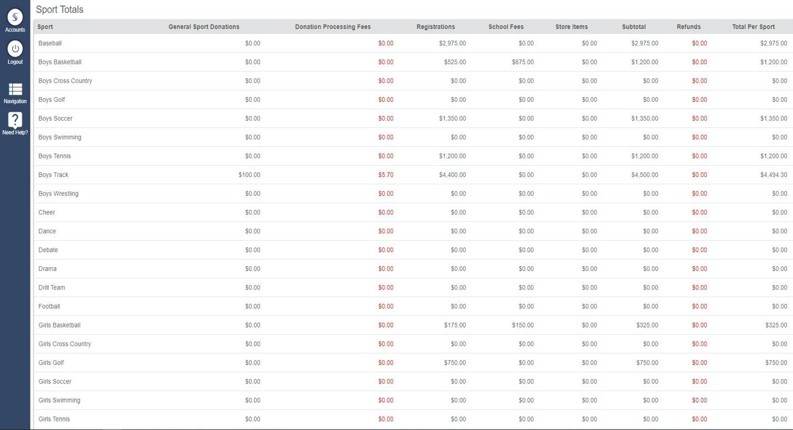This screenshot has height=430, width=793.
Task: Click Donation Processing Fees column header
Action: (333, 27)
